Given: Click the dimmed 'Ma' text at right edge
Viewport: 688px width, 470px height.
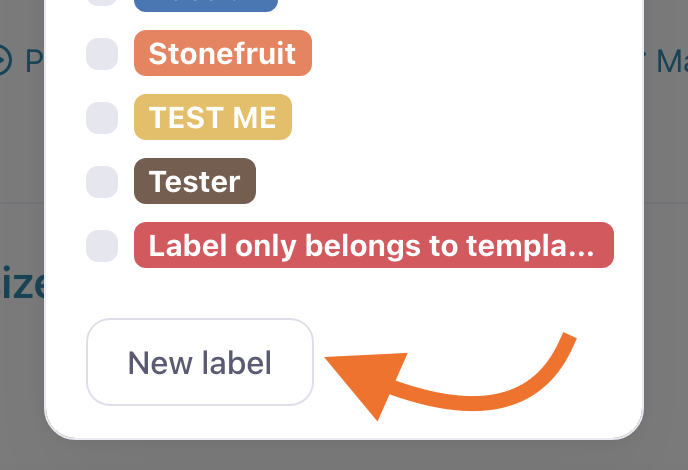Looking at the screenshot, I should point(672,61).
